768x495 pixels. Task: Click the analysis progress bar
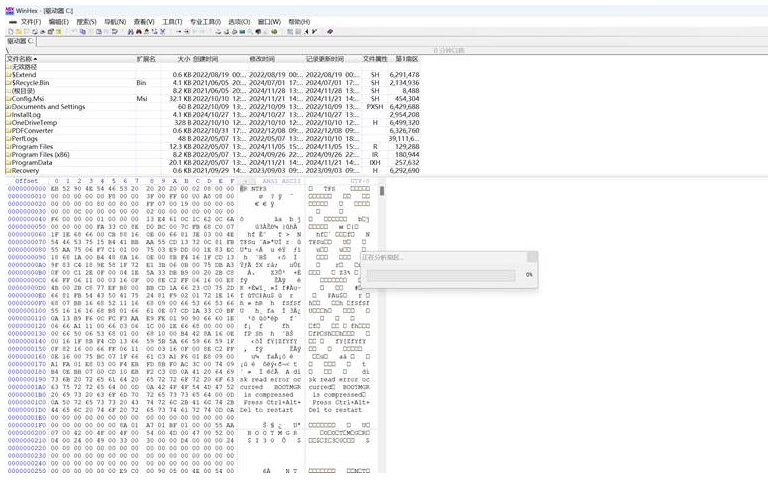(440, 274)
